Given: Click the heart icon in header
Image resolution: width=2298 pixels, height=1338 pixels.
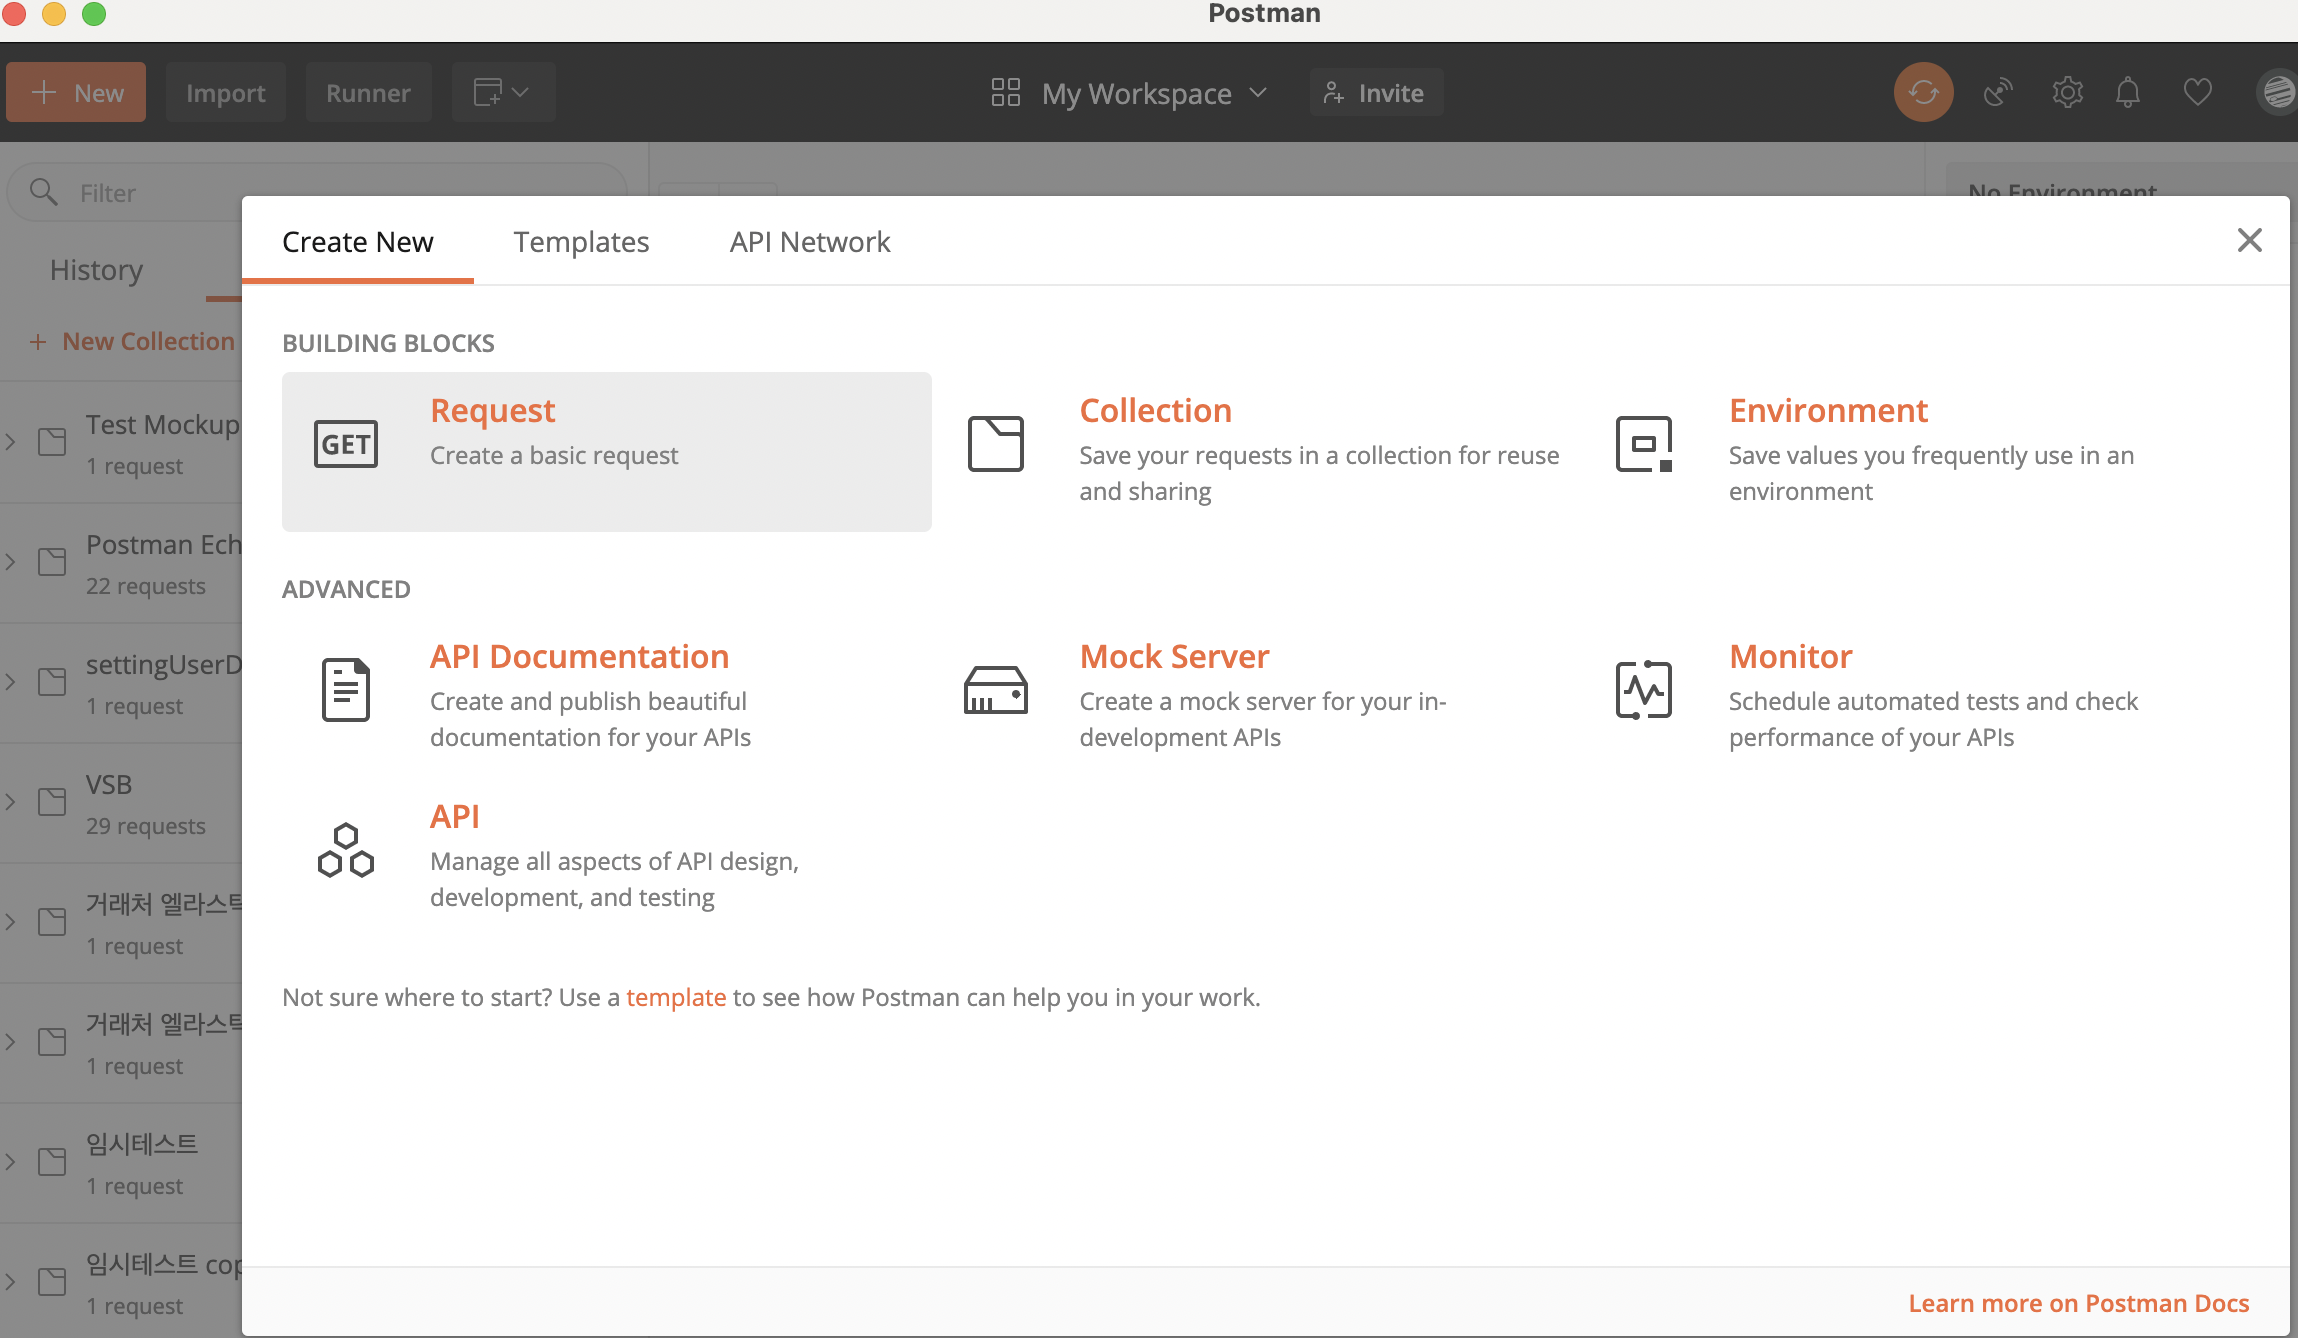Looking at the screenshot, I should click(x=2197, y=92).
